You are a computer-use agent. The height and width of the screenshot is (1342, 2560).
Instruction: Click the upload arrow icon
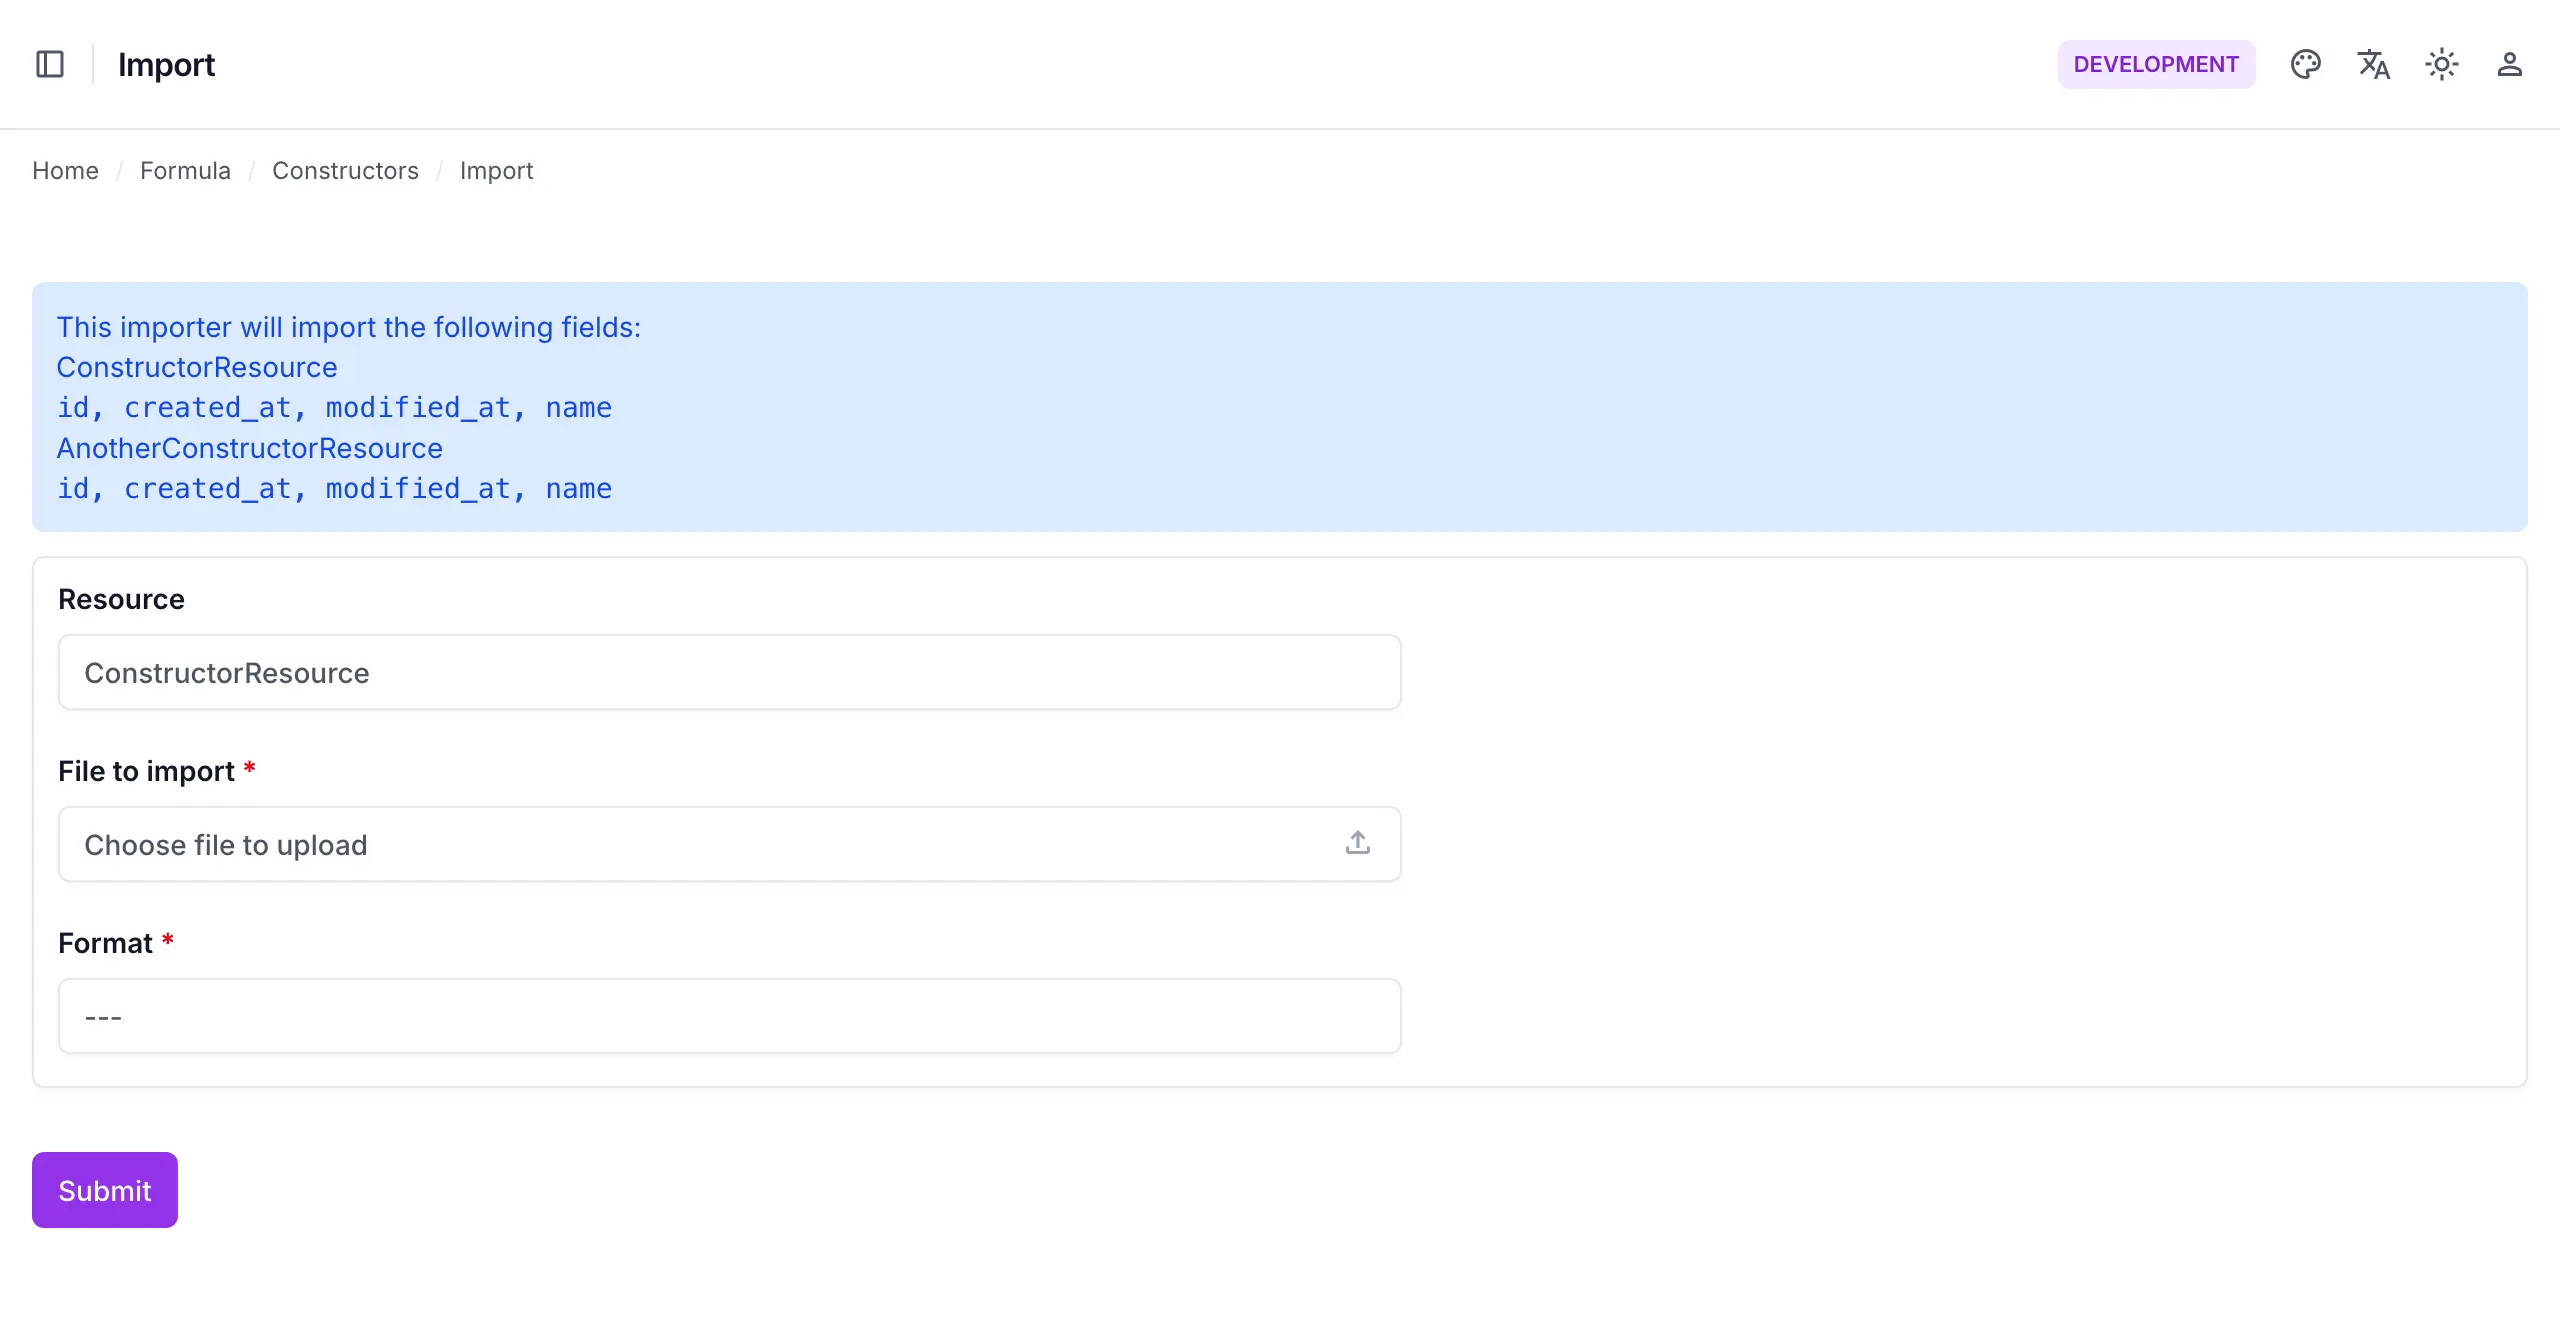tap(1357, 843)
